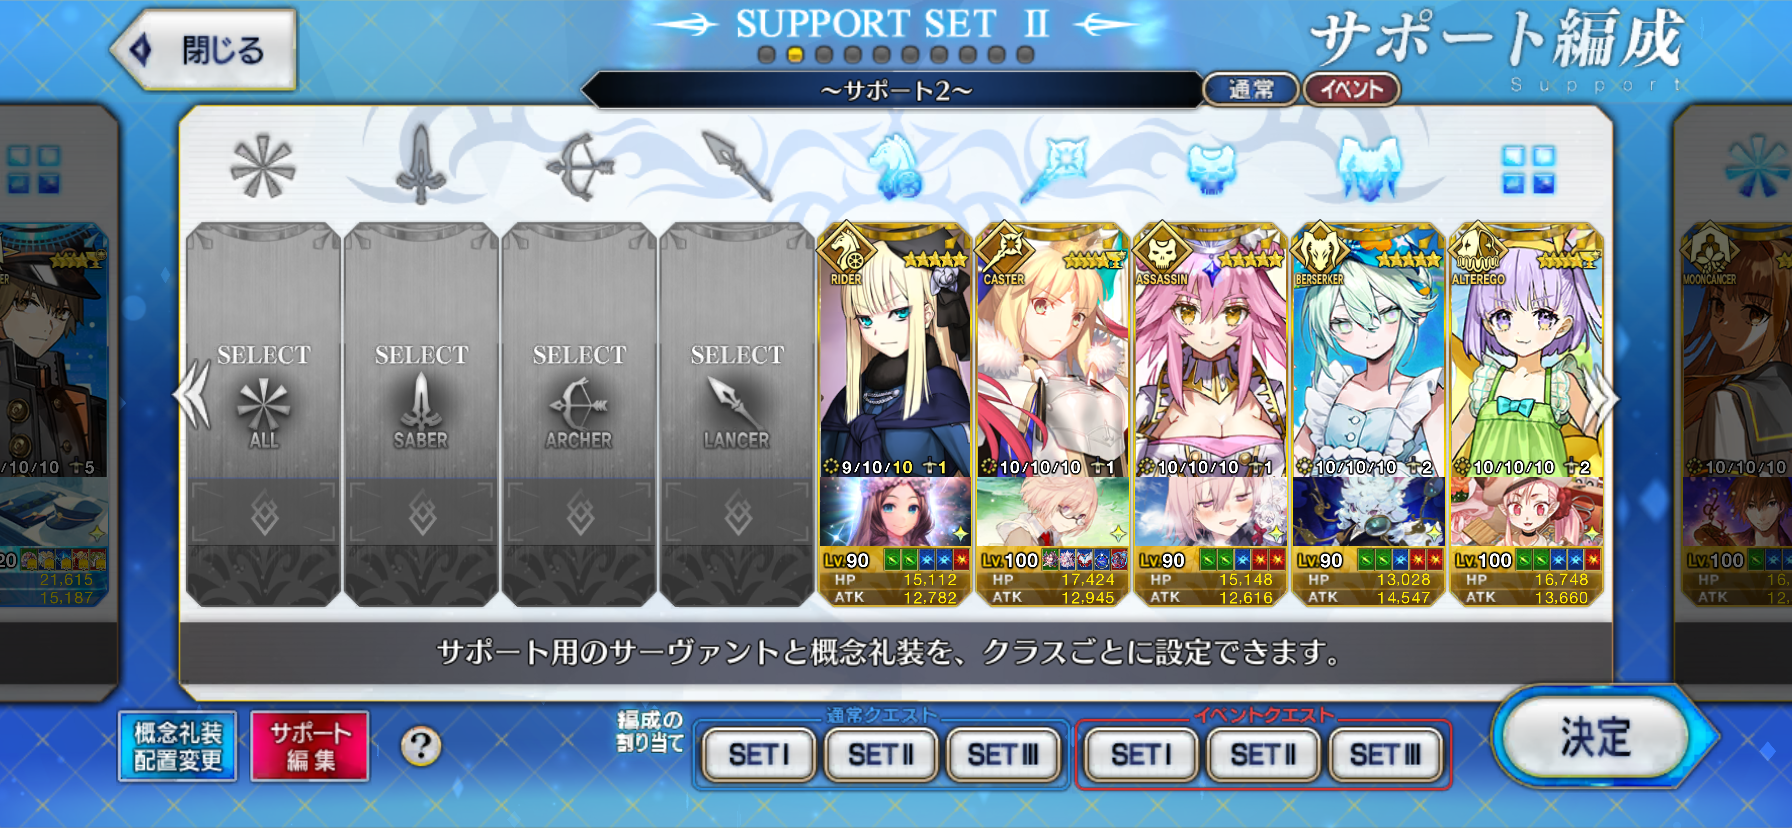Toggle the 通常 normal mode pill
The height and width of the screenshot is (828, 1792).
(1251, 90)
